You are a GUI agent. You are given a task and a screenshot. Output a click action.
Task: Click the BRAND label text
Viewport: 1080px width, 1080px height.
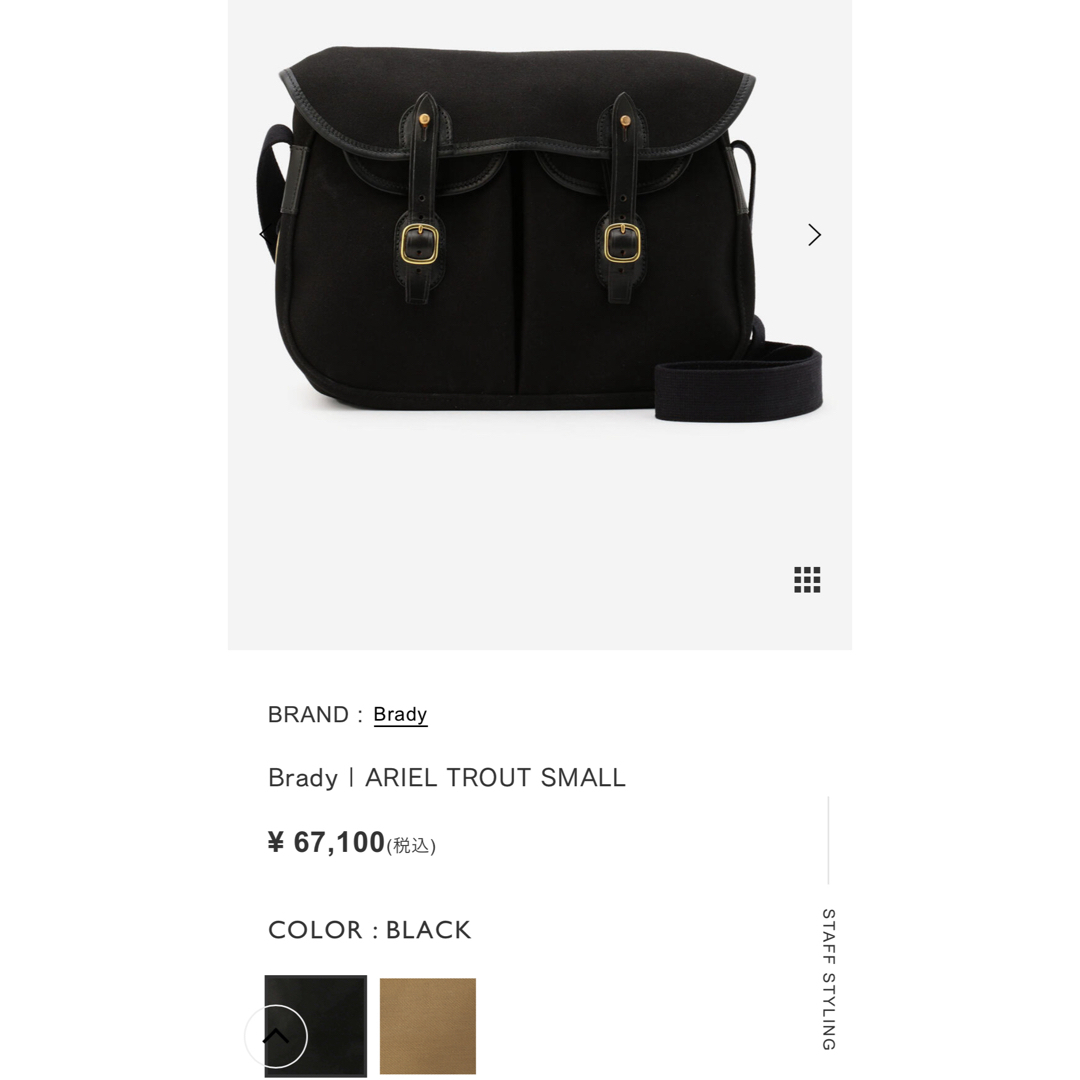308,714
